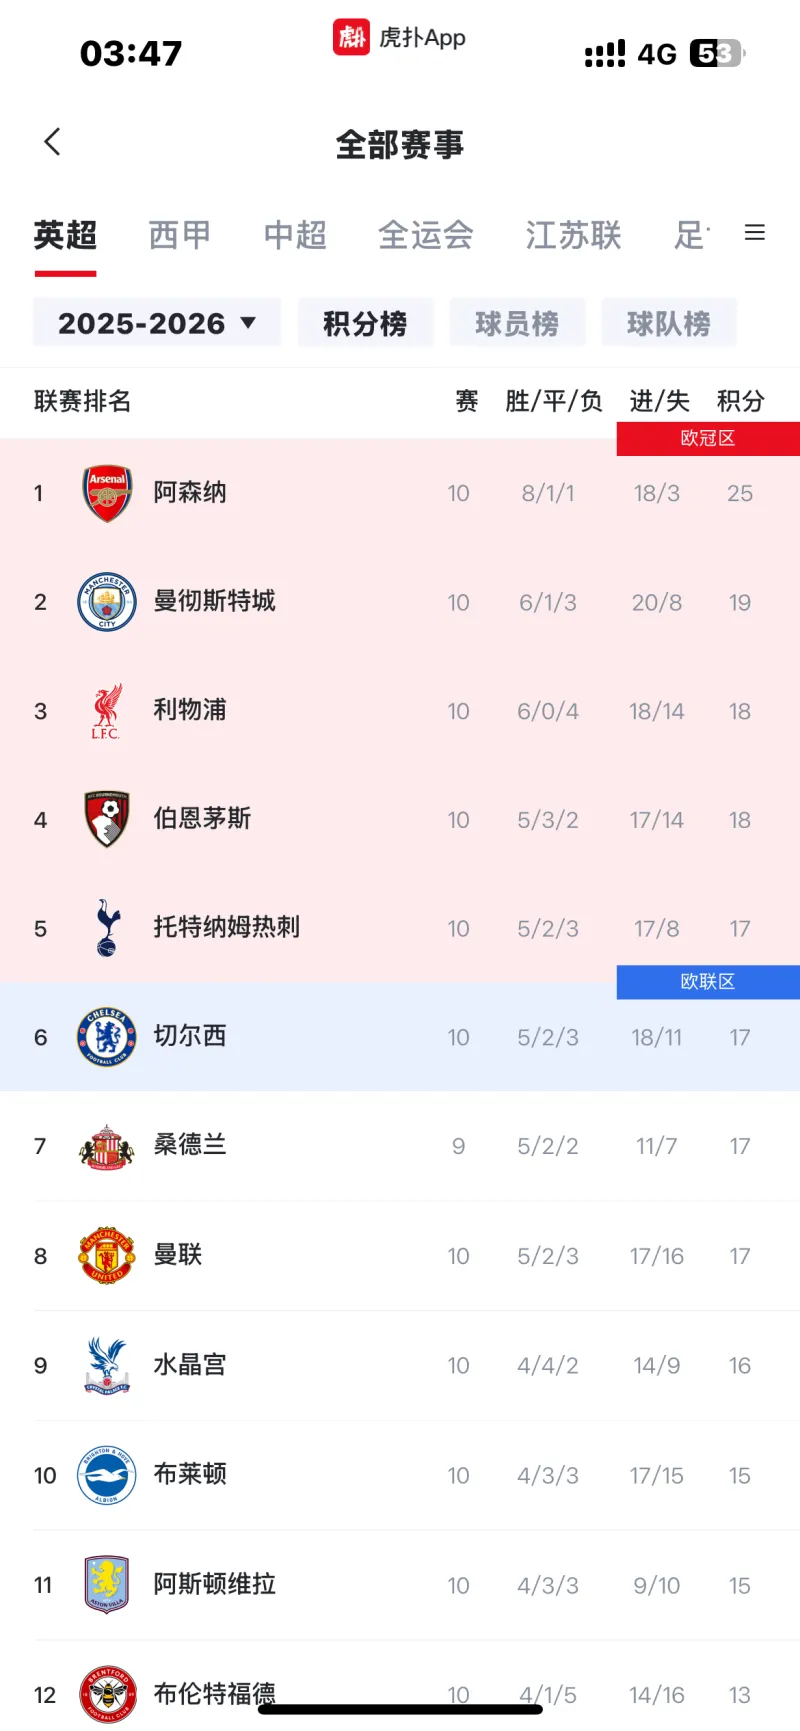This screenshot has width=800, height=1731.
Task: Tap the Chelsea club crest
Action: click(107, 1037)
